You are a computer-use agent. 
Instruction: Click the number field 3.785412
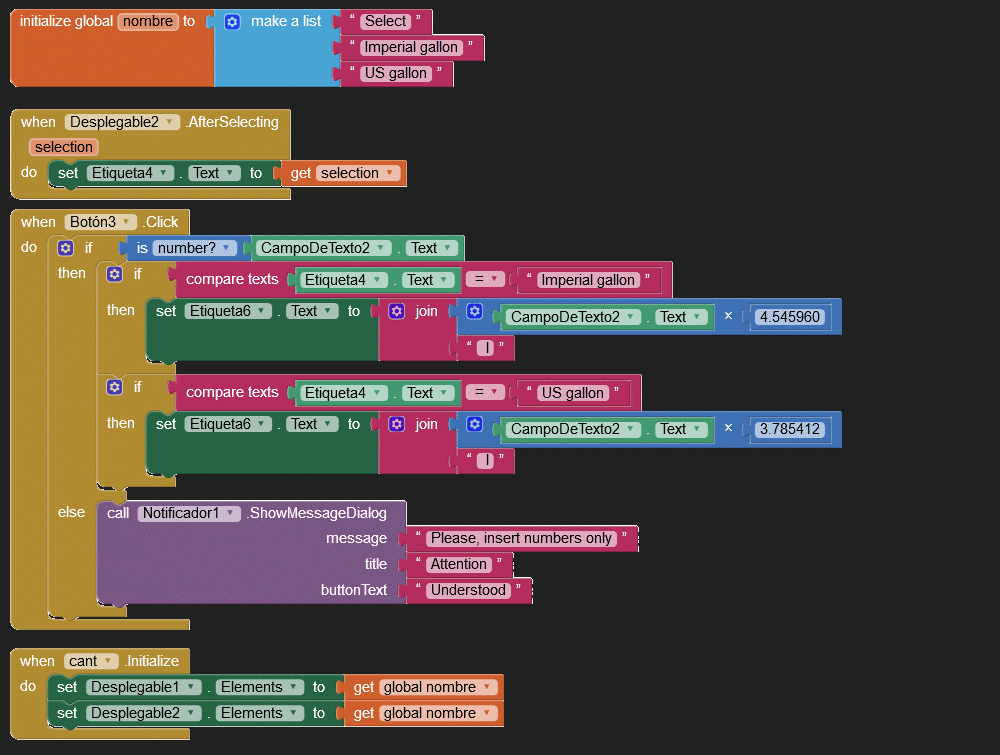coord(790,429)
